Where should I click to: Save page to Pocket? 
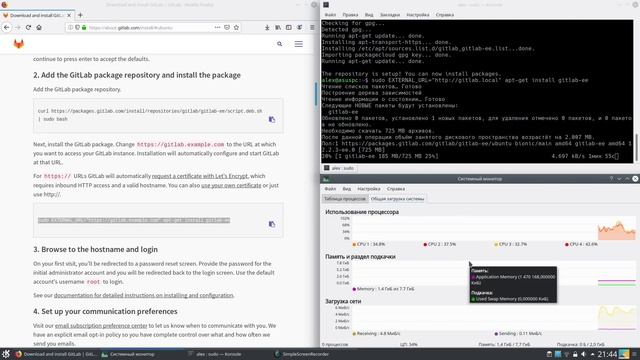[227, 27]
